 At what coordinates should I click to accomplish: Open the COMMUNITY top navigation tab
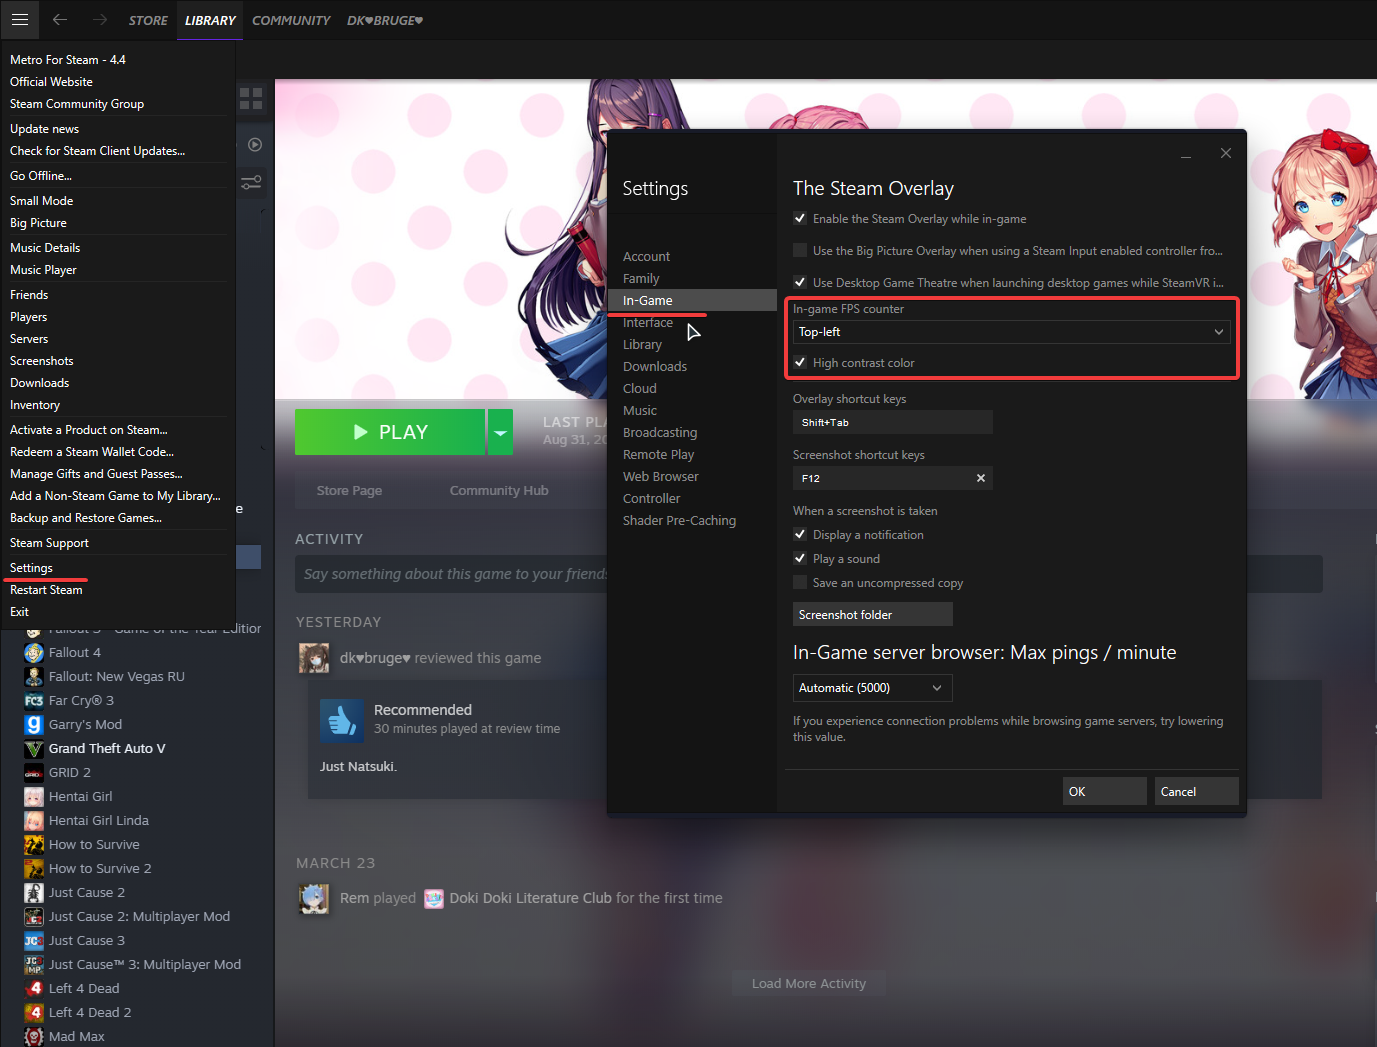pos(291,20)
